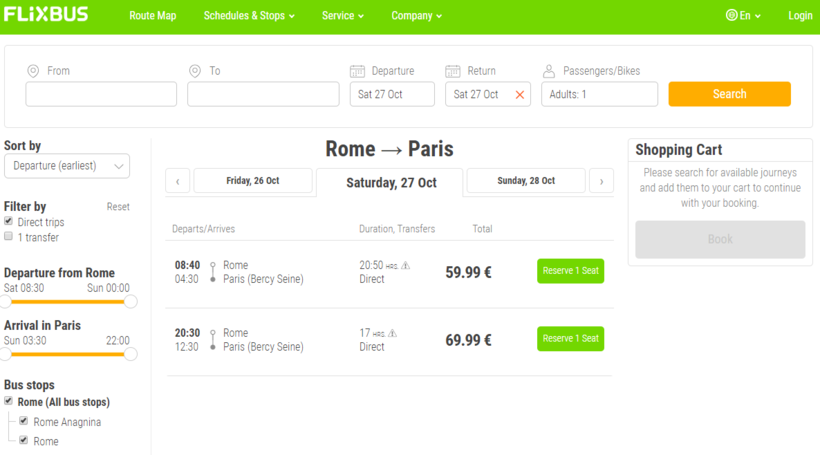The height and width of the screenshot is (455, 820).
Task: Reserve 1 seat on 59.99 € trip
Action: tap(570, 271)
